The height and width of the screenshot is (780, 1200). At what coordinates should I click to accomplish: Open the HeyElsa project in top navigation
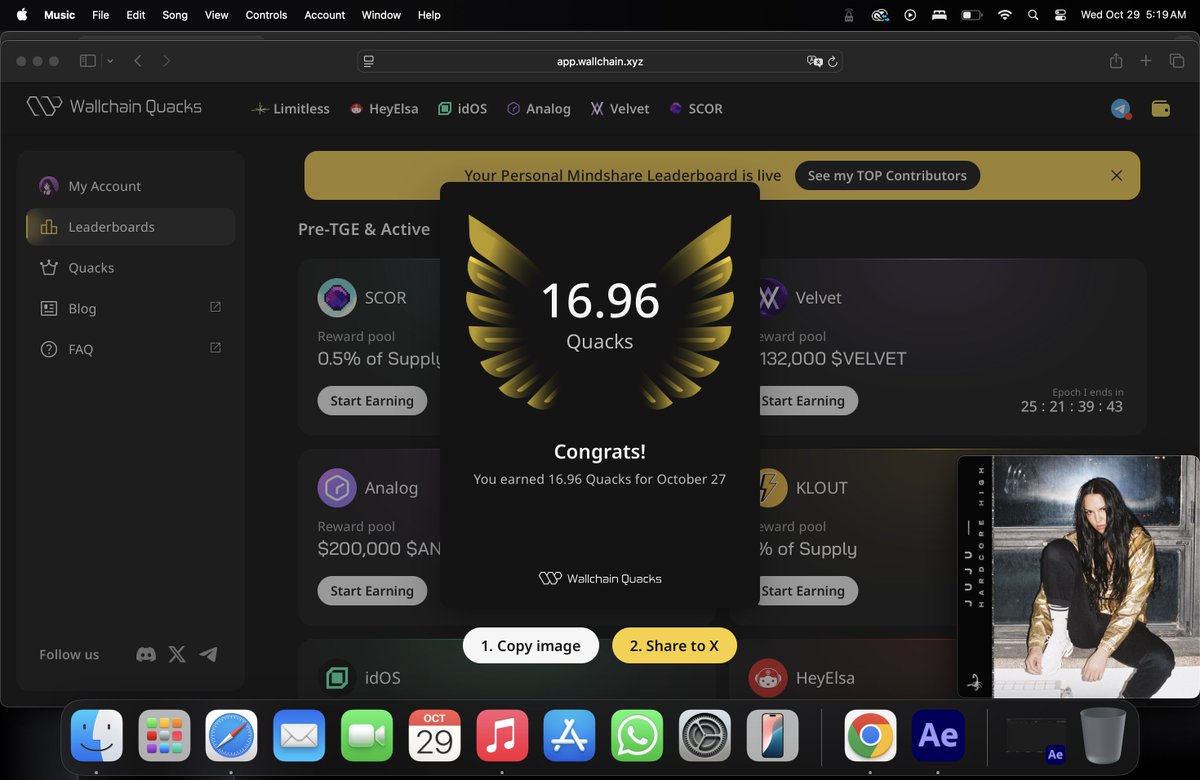(384, 108)
